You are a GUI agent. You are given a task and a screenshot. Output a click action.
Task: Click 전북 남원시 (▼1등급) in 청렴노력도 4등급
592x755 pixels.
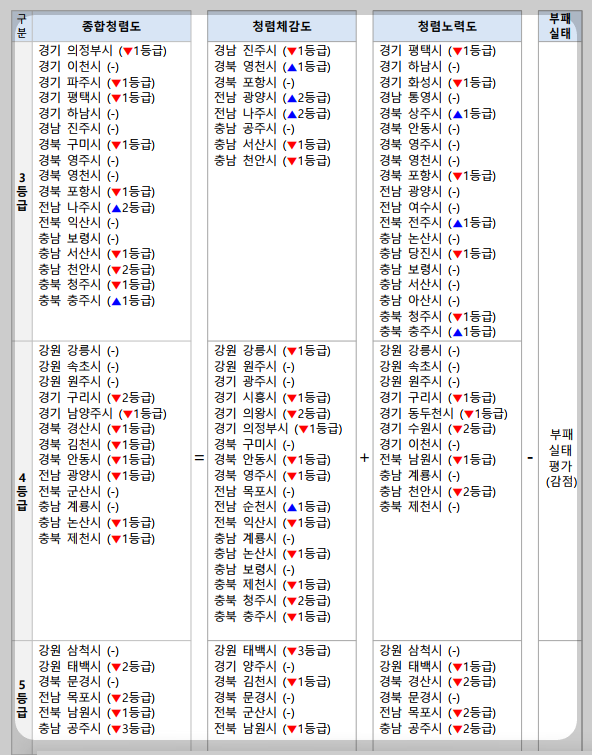click(x=437, y=460)
